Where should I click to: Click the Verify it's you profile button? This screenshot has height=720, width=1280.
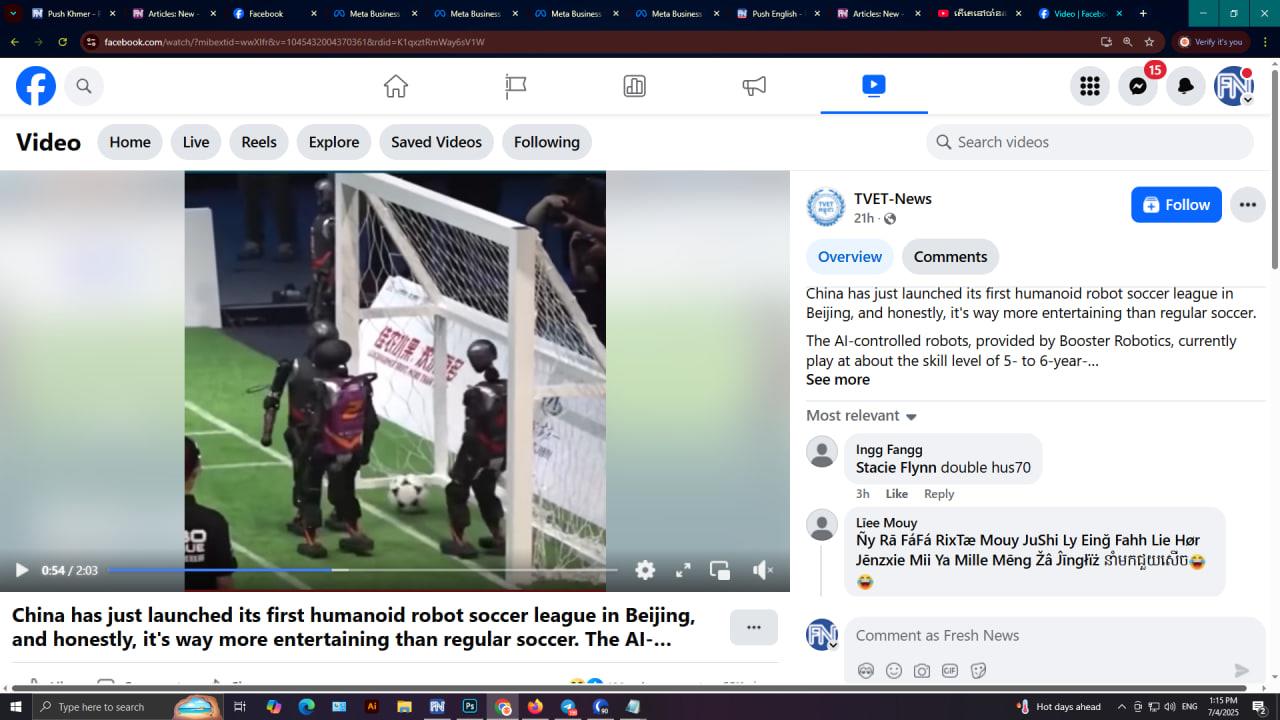pos(1212,42)
